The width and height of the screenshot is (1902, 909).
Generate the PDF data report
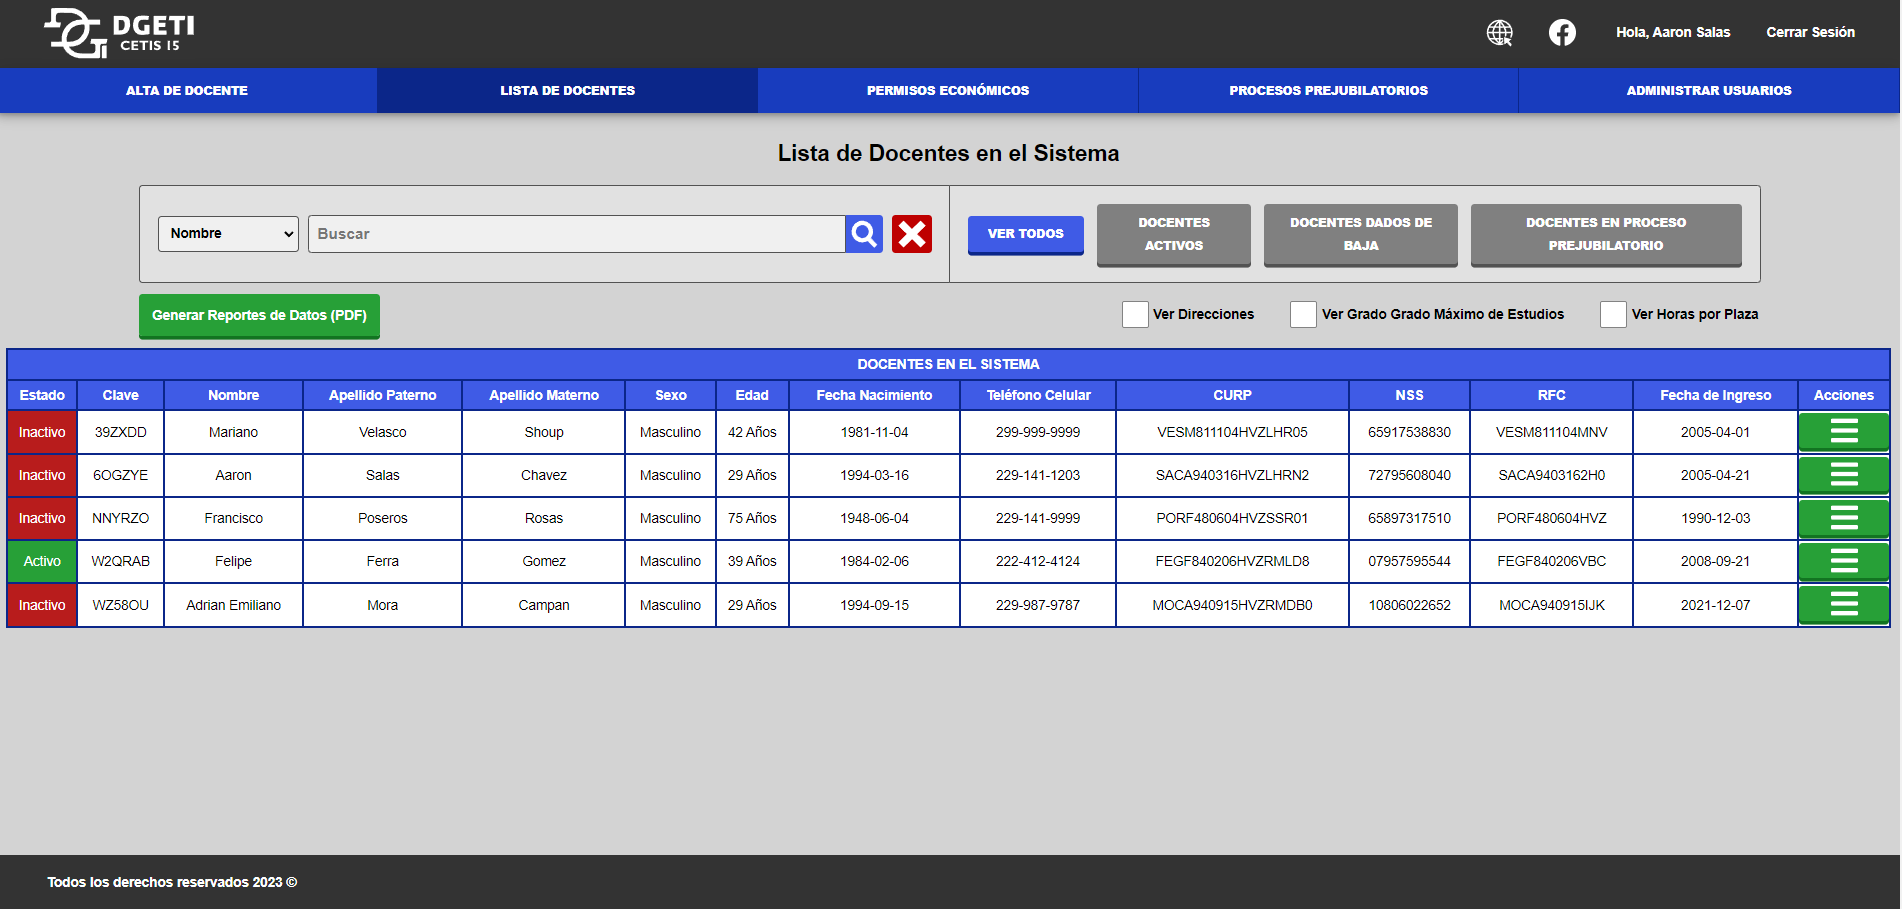coord(259,316)
